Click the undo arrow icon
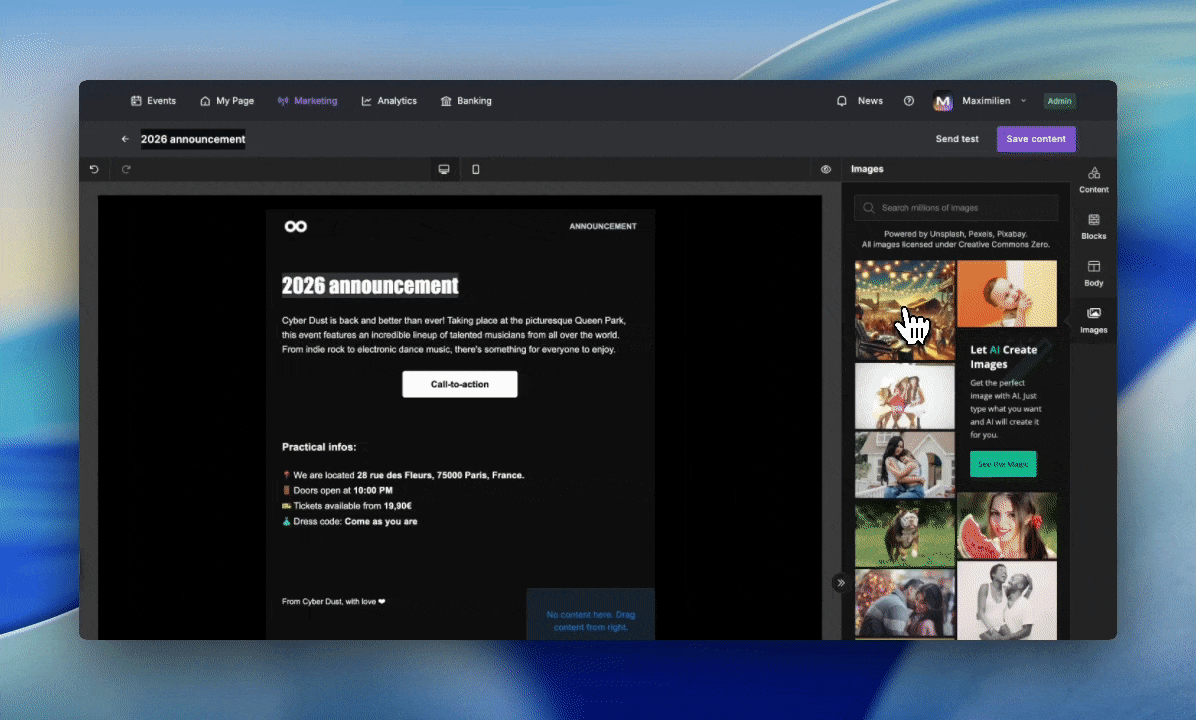Viewport: 1196px width, 720px height. click(94, 169)
